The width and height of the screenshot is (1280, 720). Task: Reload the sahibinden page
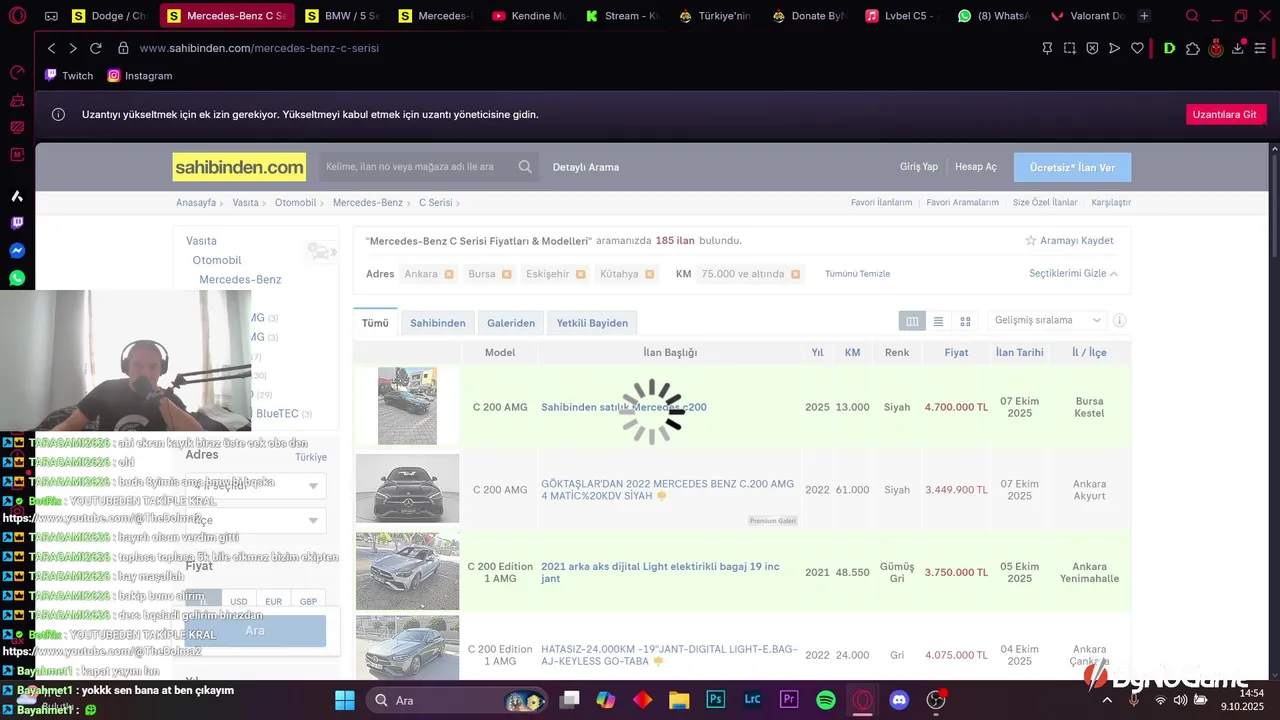point(96,48)
